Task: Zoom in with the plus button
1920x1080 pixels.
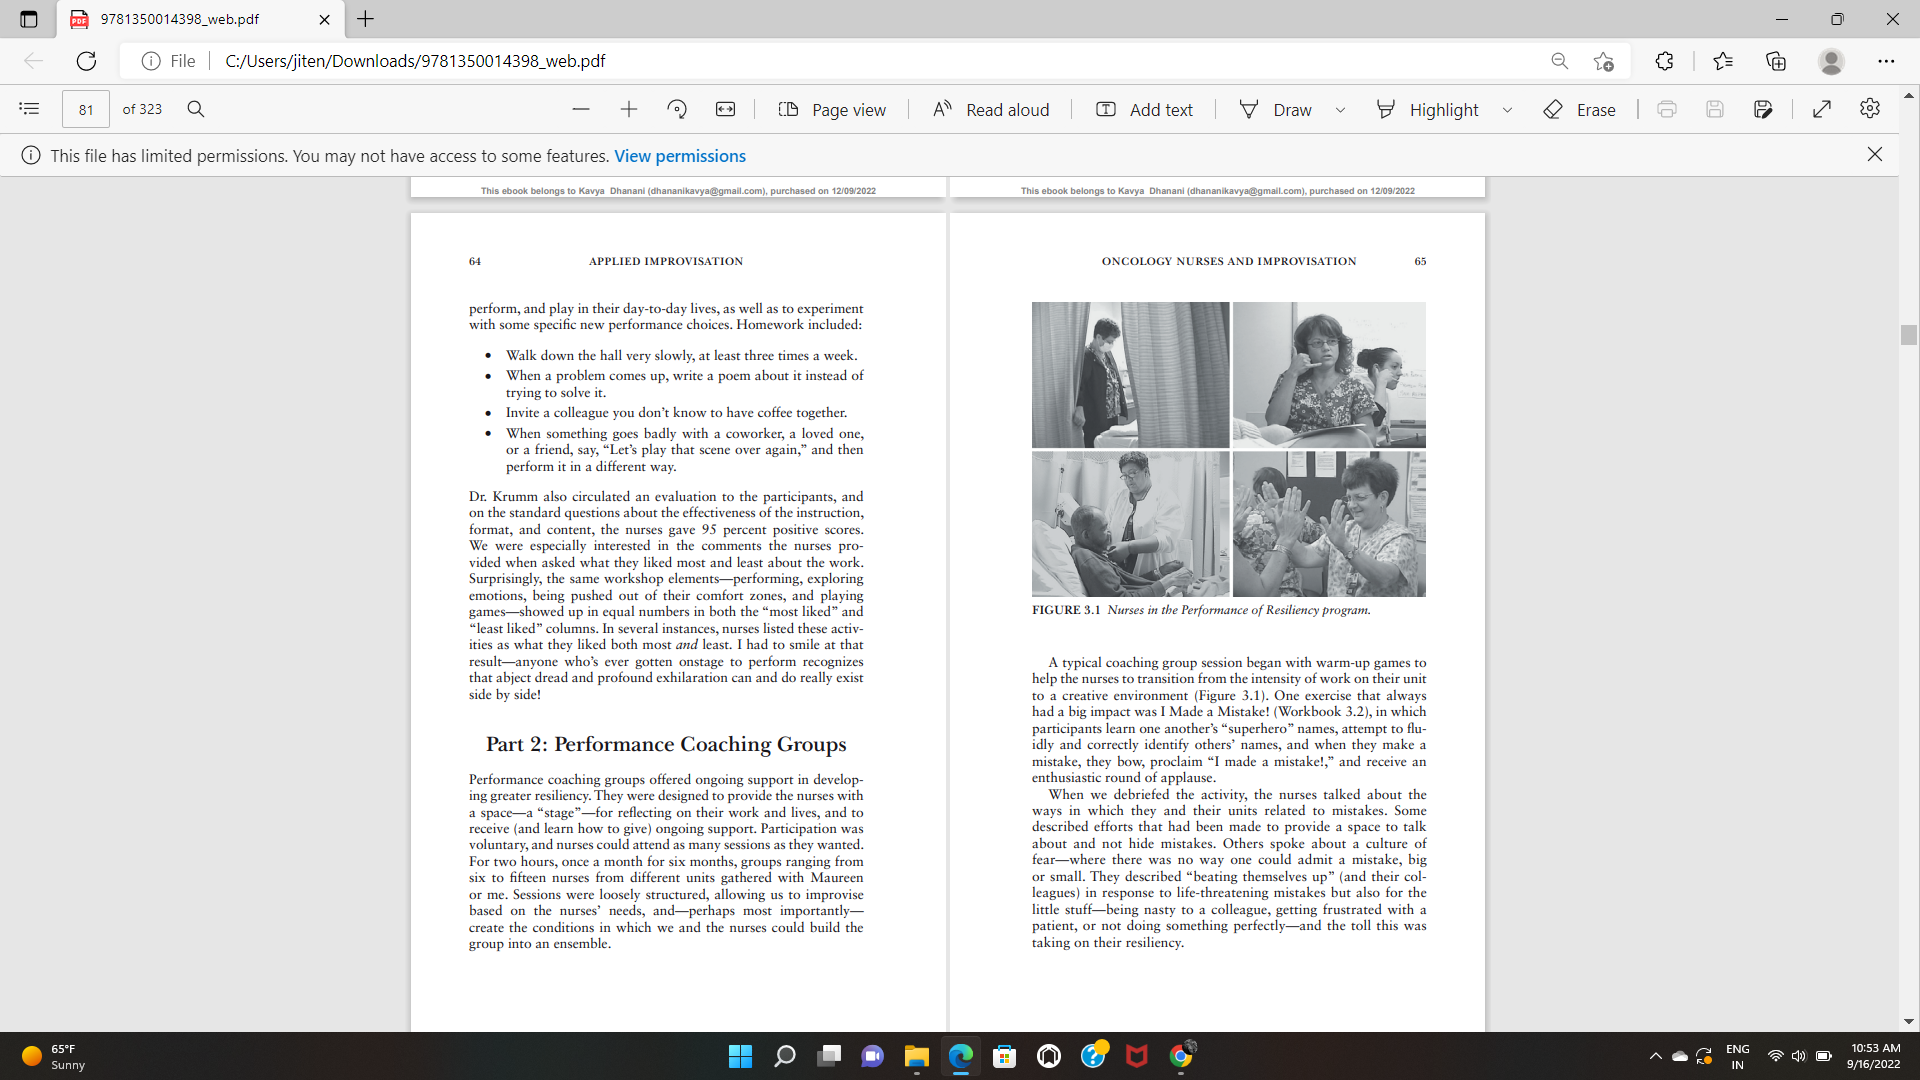Action: (x=629, y=109)
